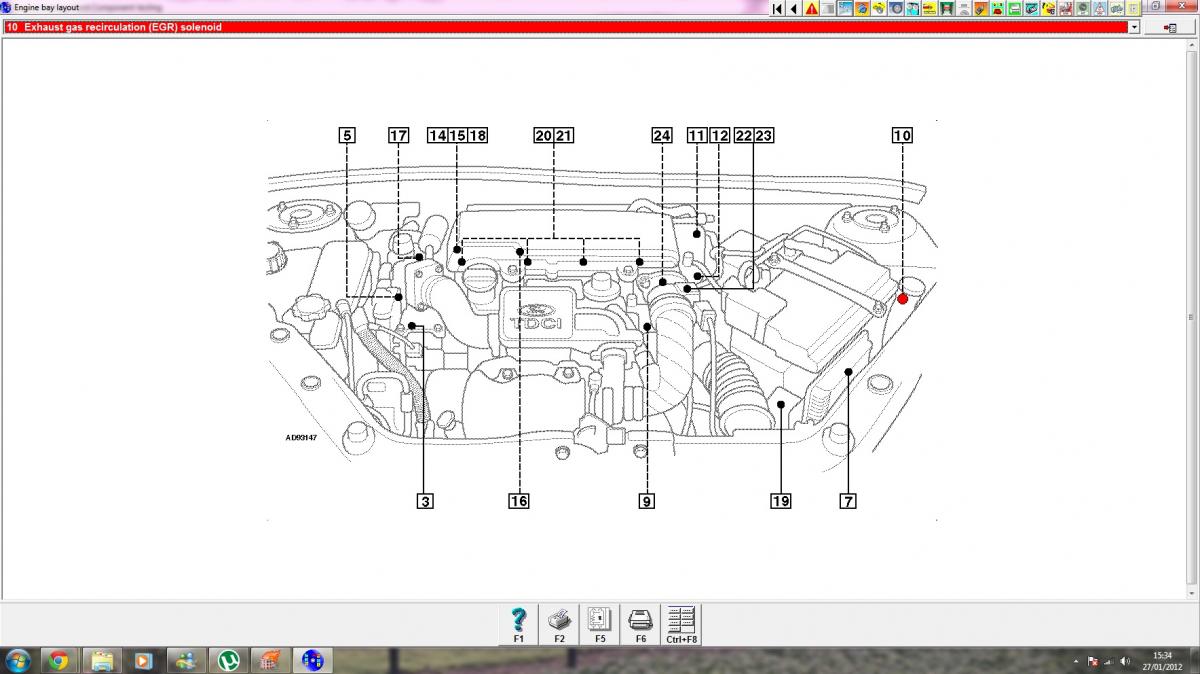Go back using the left arrow icon
Screen dimensions: 1200x674
(794, 9)
